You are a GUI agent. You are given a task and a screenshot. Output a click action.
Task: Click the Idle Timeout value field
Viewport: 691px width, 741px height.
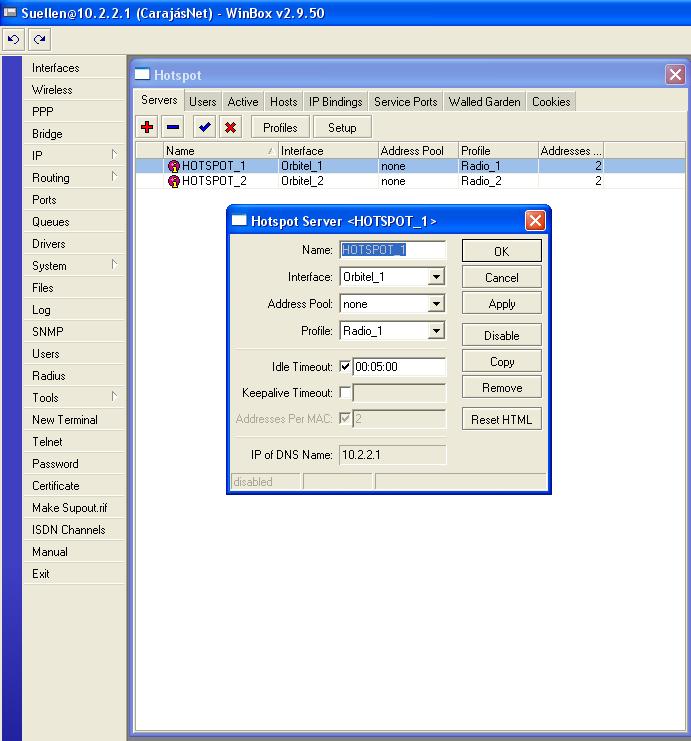(399, 366)
